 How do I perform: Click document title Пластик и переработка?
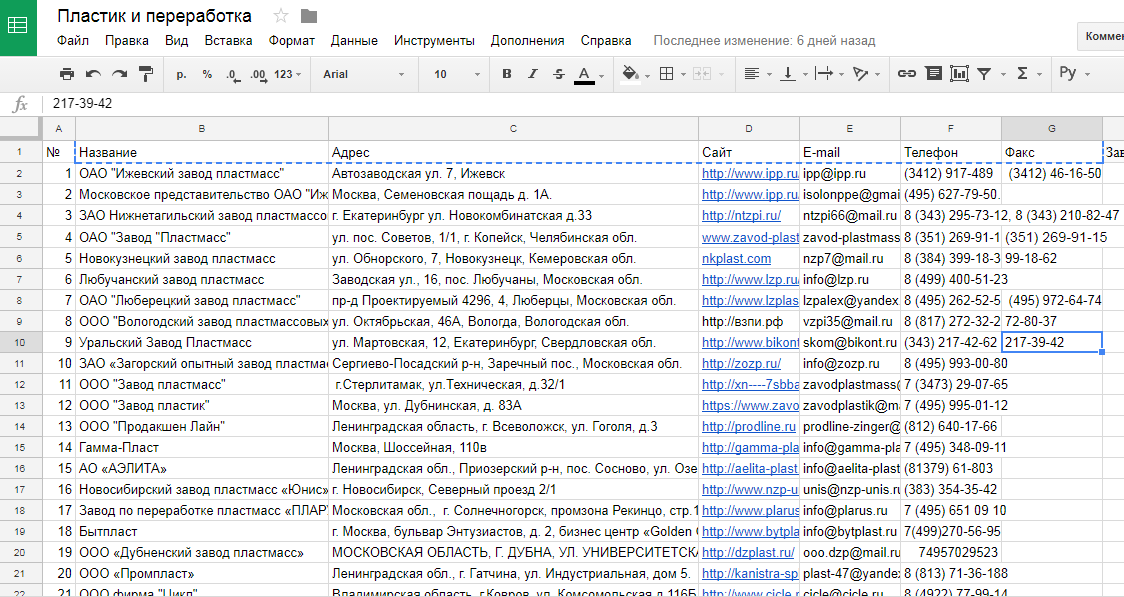click(154, 16)
